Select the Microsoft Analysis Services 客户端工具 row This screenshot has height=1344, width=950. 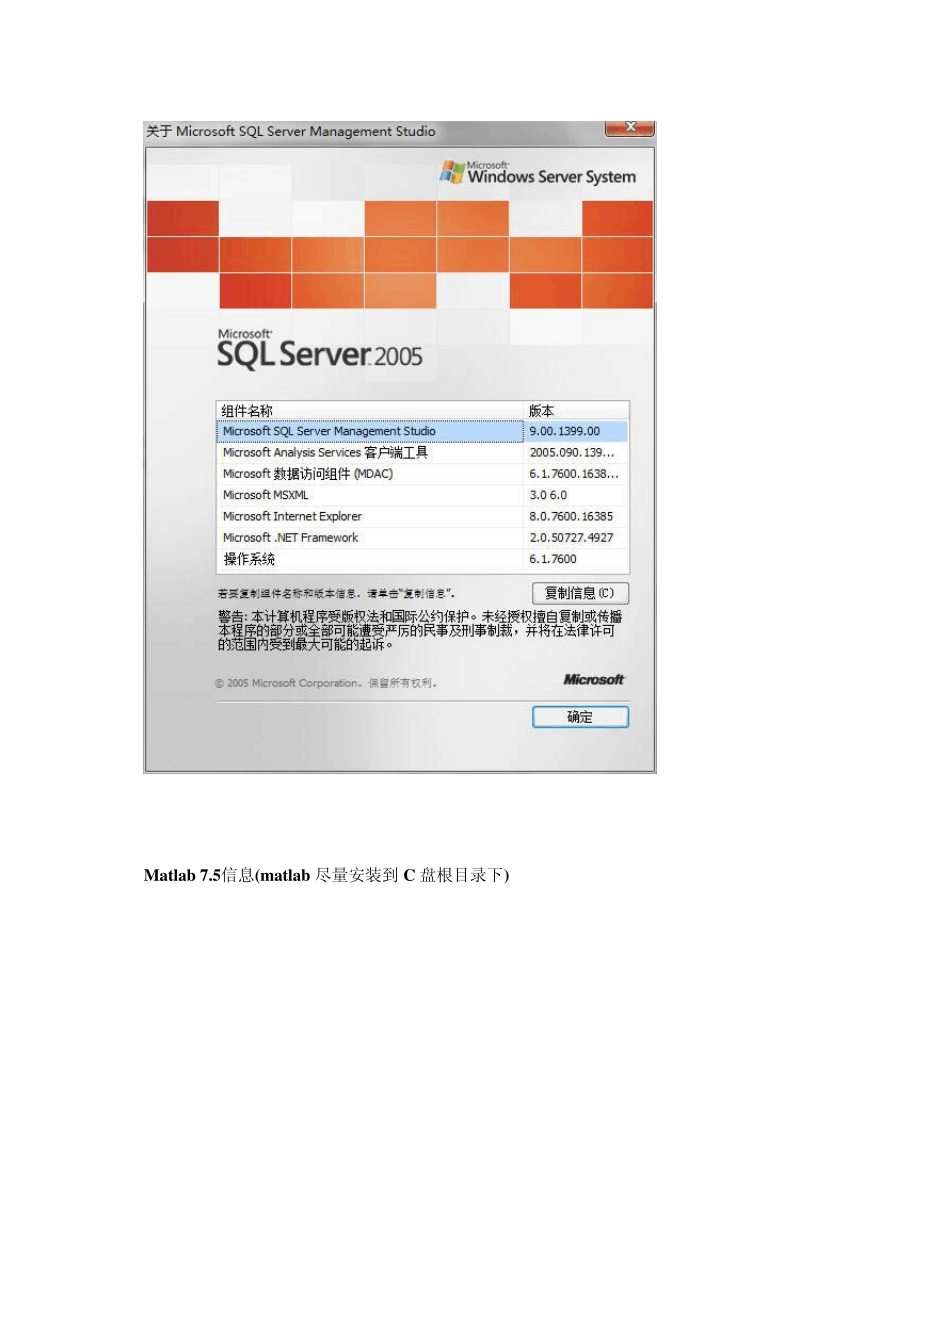422,453
